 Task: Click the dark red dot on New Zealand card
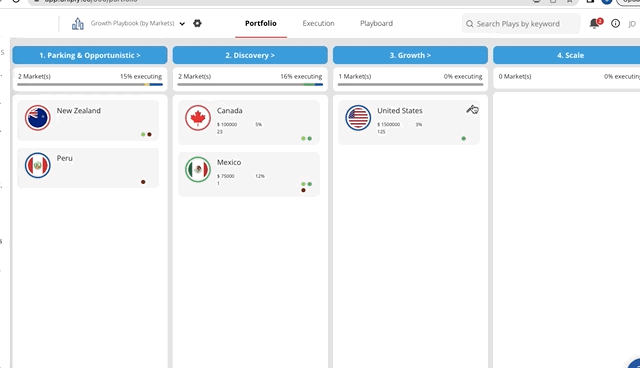(149, 134)
